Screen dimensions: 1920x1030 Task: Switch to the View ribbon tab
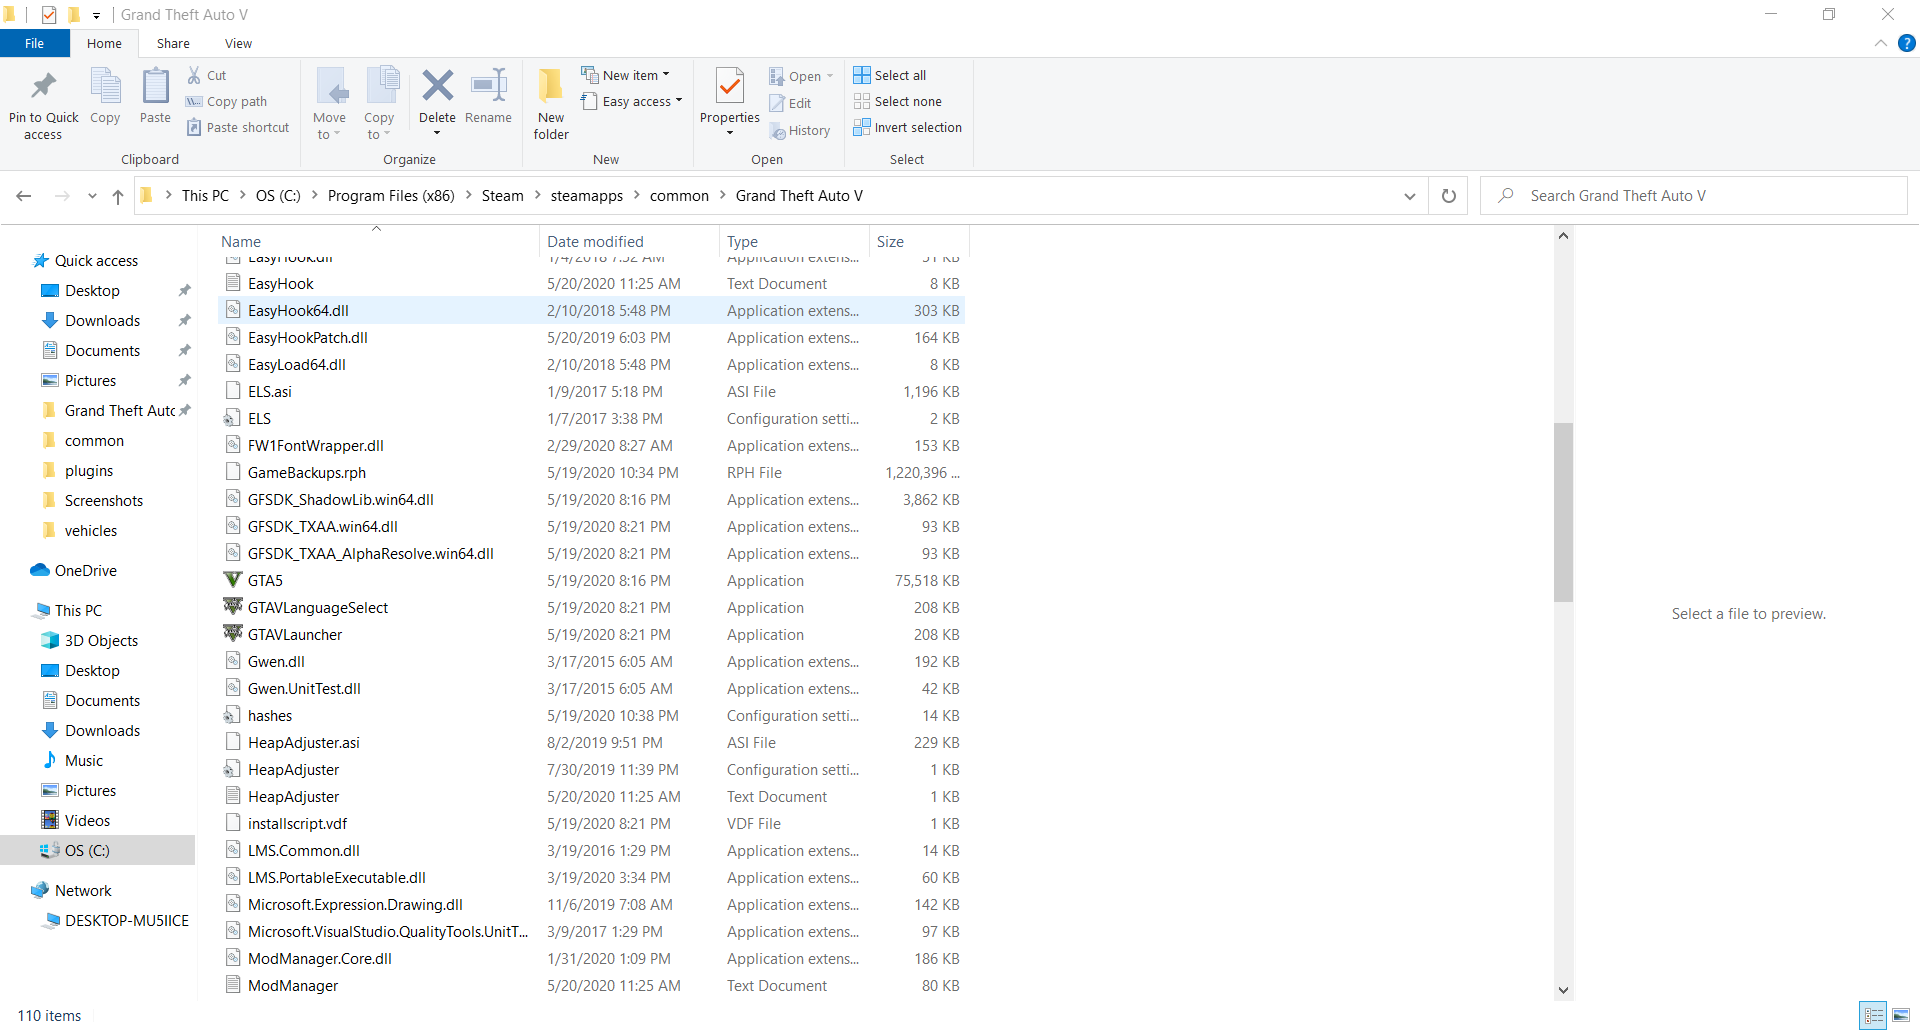[238, 43]
